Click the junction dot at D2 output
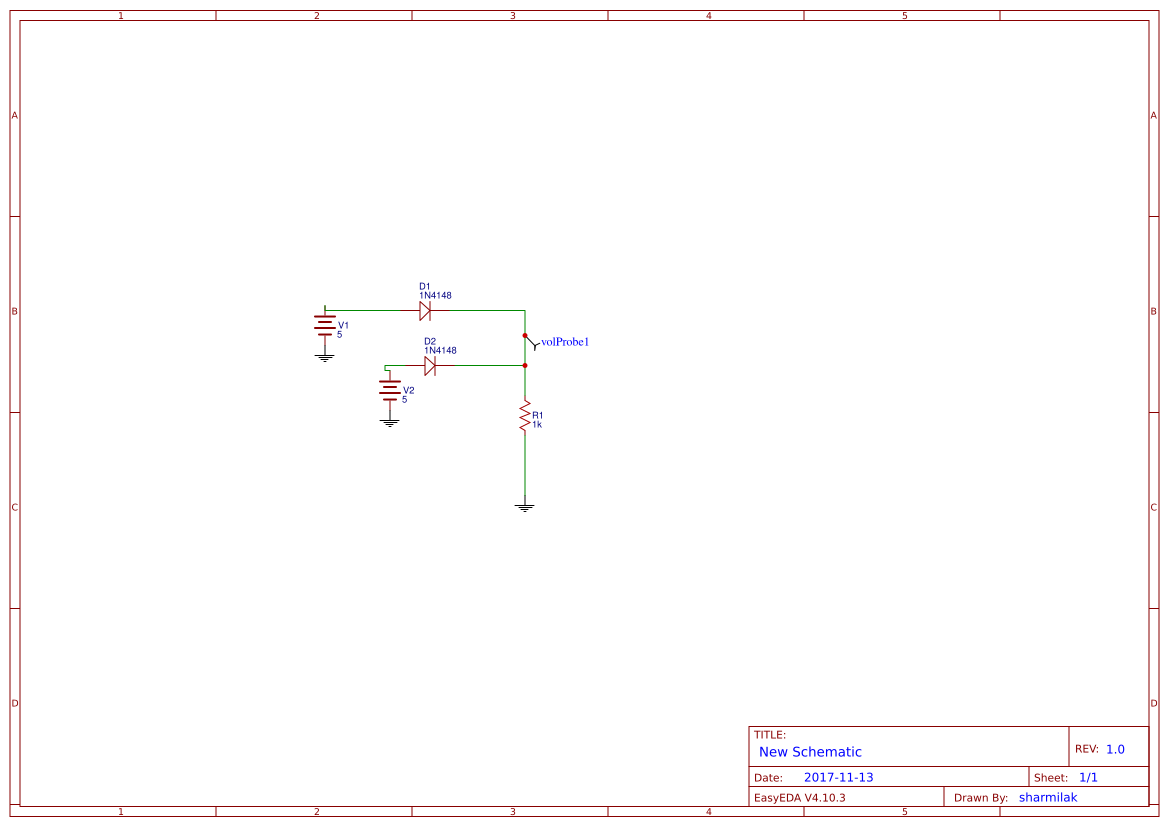The height and width of the screenshot is (827, 1169). (525, 365)
